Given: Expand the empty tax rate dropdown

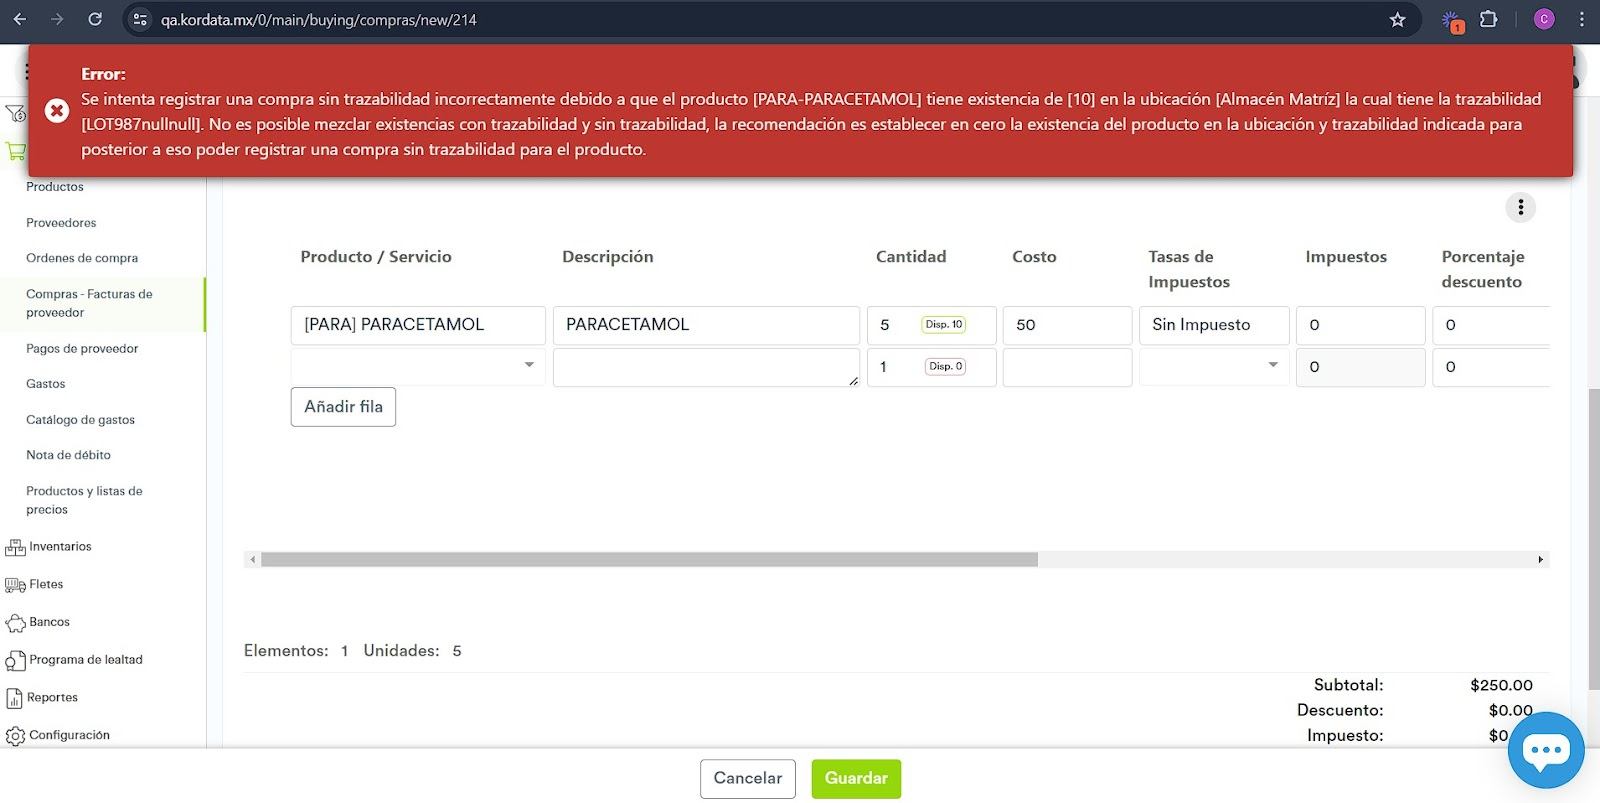Looking at the screenshot, I should pyautogui.click(x=1272, y=366).
